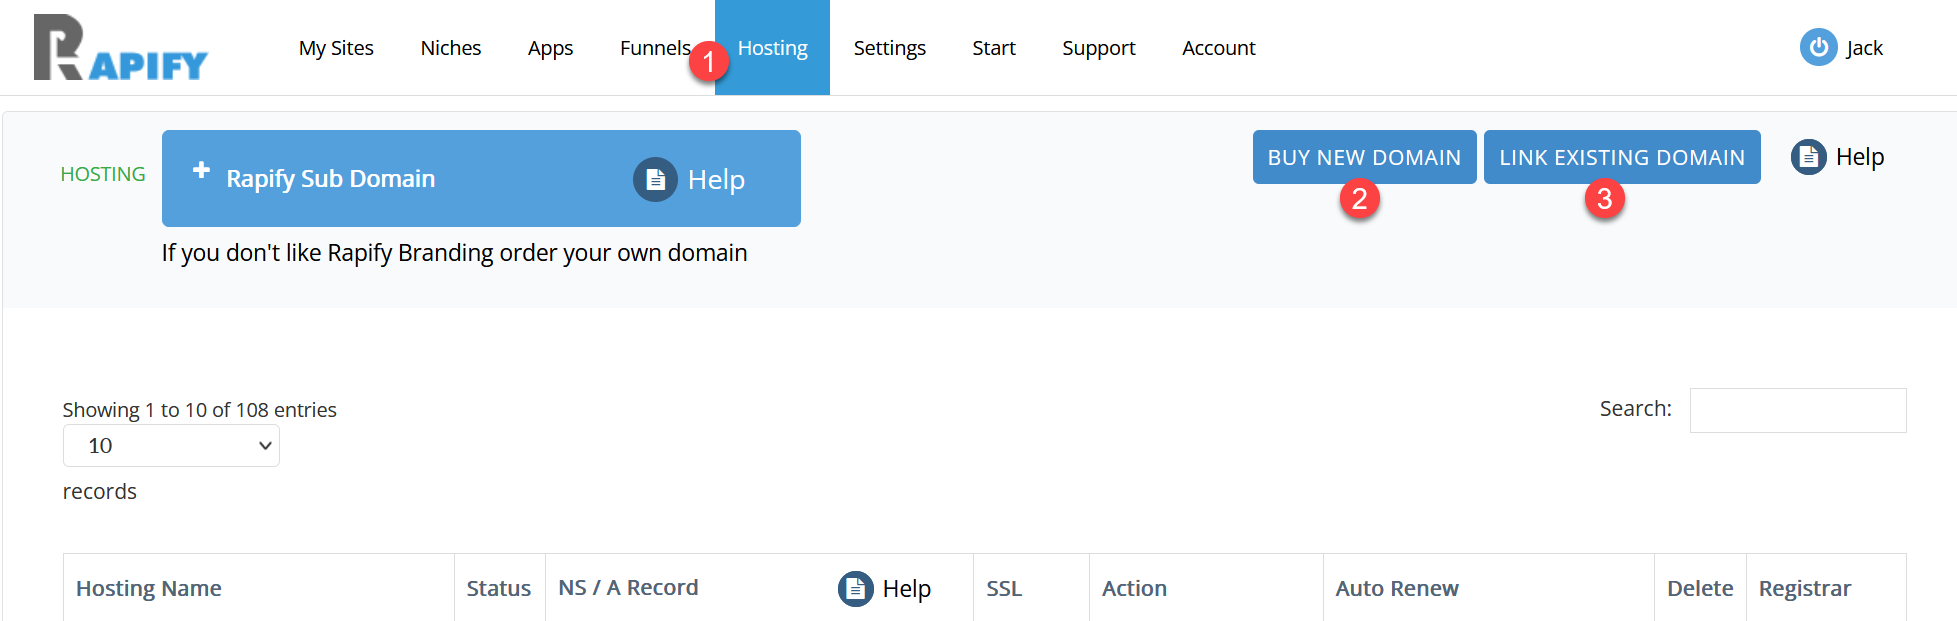Focus the Search input field
This screenshot has height=621, width=1957.
pos(1797,410)
